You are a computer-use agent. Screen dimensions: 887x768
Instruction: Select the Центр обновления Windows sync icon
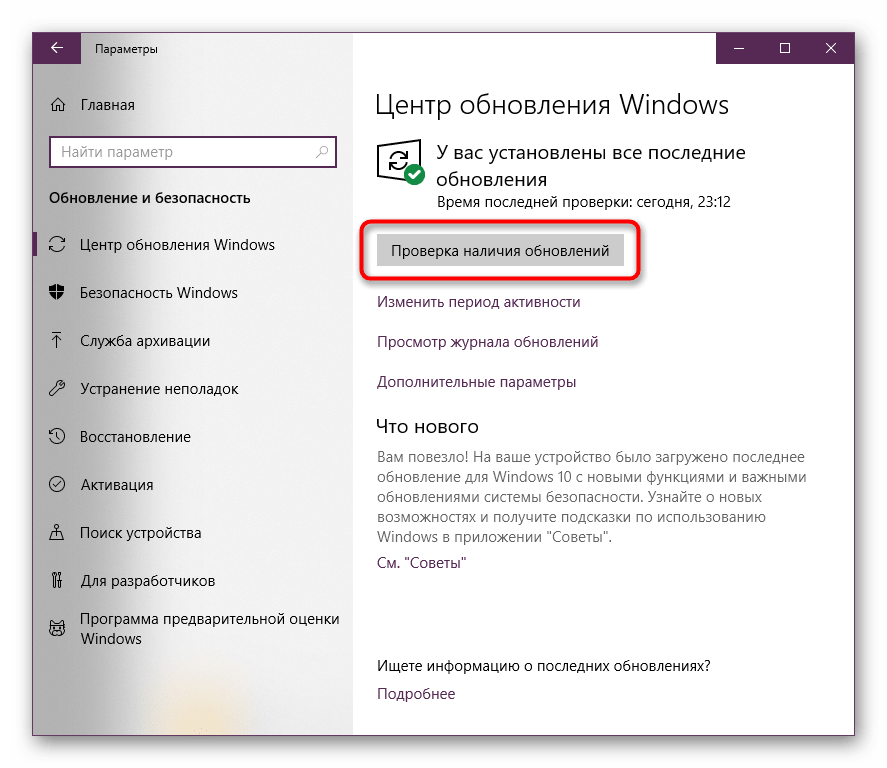57,244
